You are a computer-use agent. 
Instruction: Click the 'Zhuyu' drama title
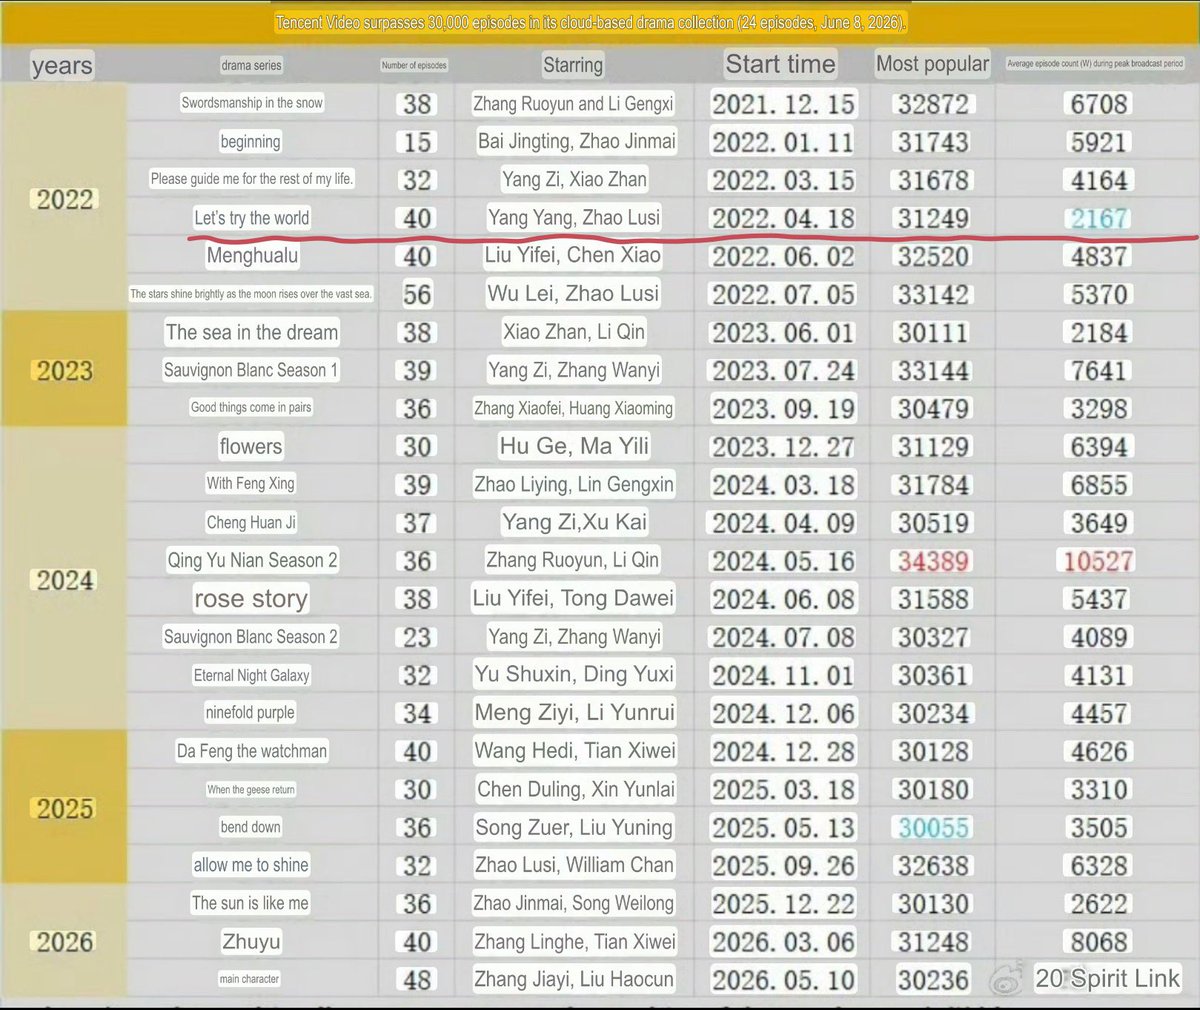(x=251, y=941)
